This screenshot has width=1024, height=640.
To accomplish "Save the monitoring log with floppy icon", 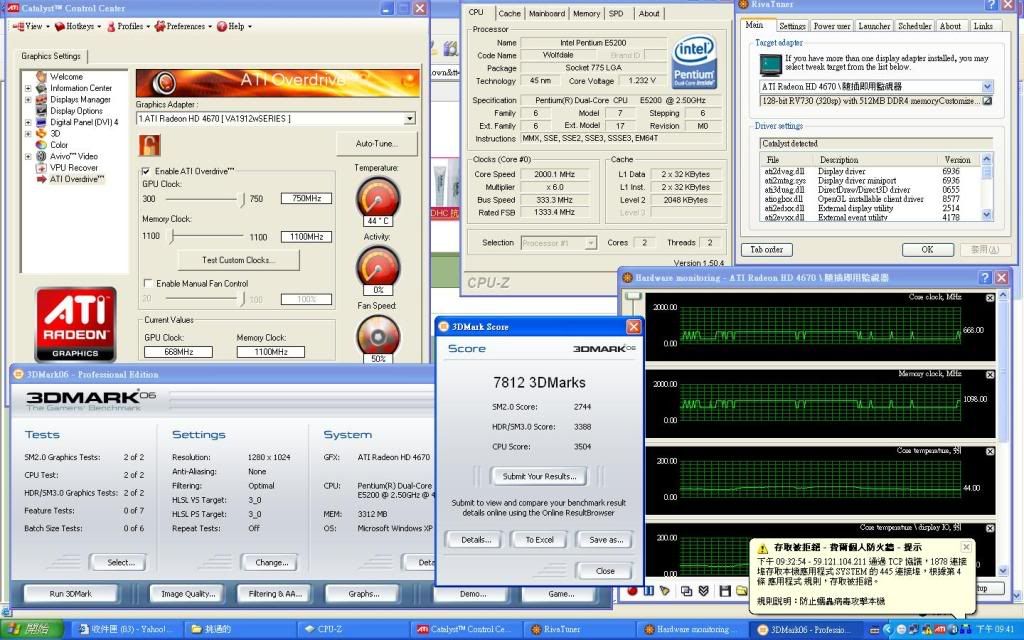I will tap(725, 591).
